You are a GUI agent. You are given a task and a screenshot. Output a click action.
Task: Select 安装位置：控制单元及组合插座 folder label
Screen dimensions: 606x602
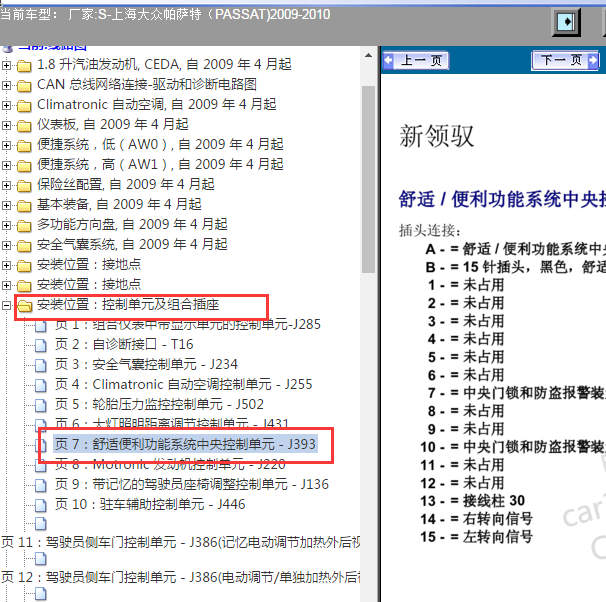click(128, 305)
